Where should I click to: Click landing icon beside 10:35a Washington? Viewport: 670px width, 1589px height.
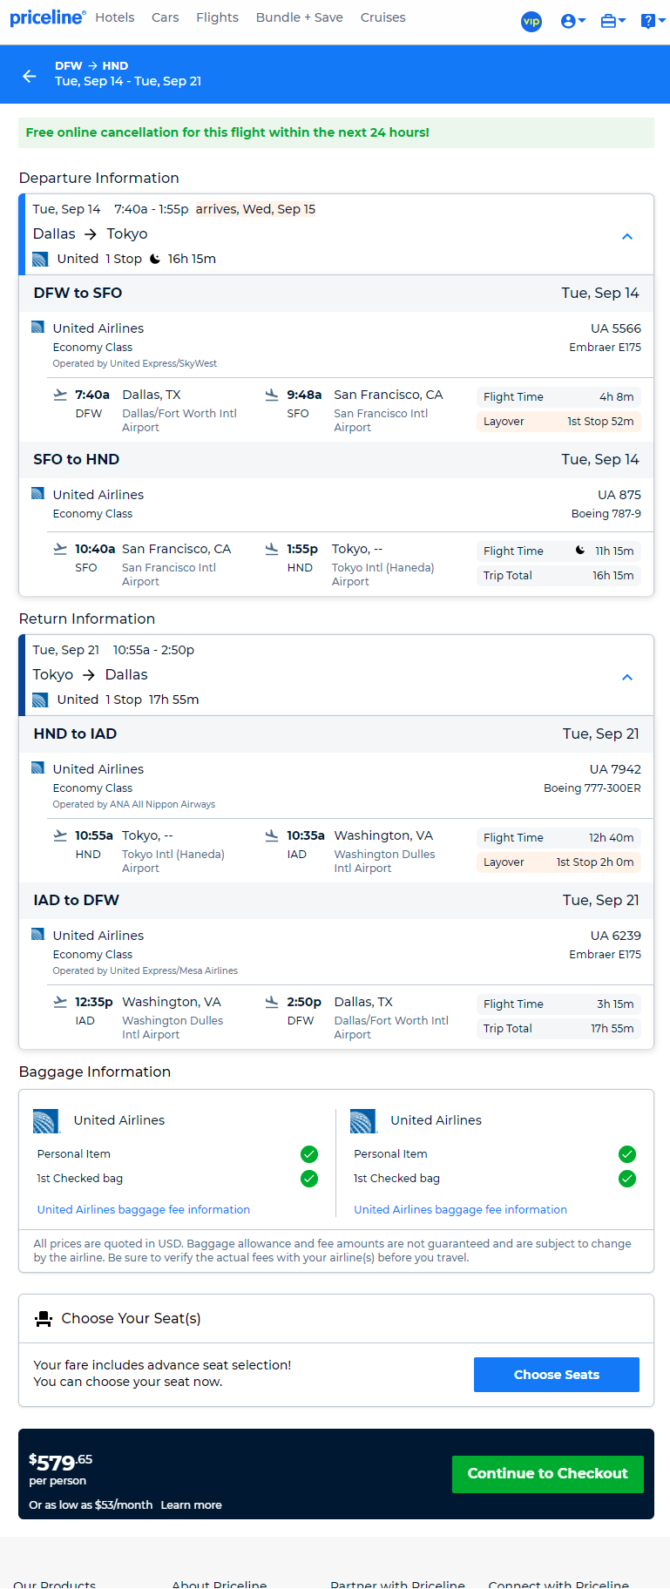pyautogui.click(x=271, y=836)
